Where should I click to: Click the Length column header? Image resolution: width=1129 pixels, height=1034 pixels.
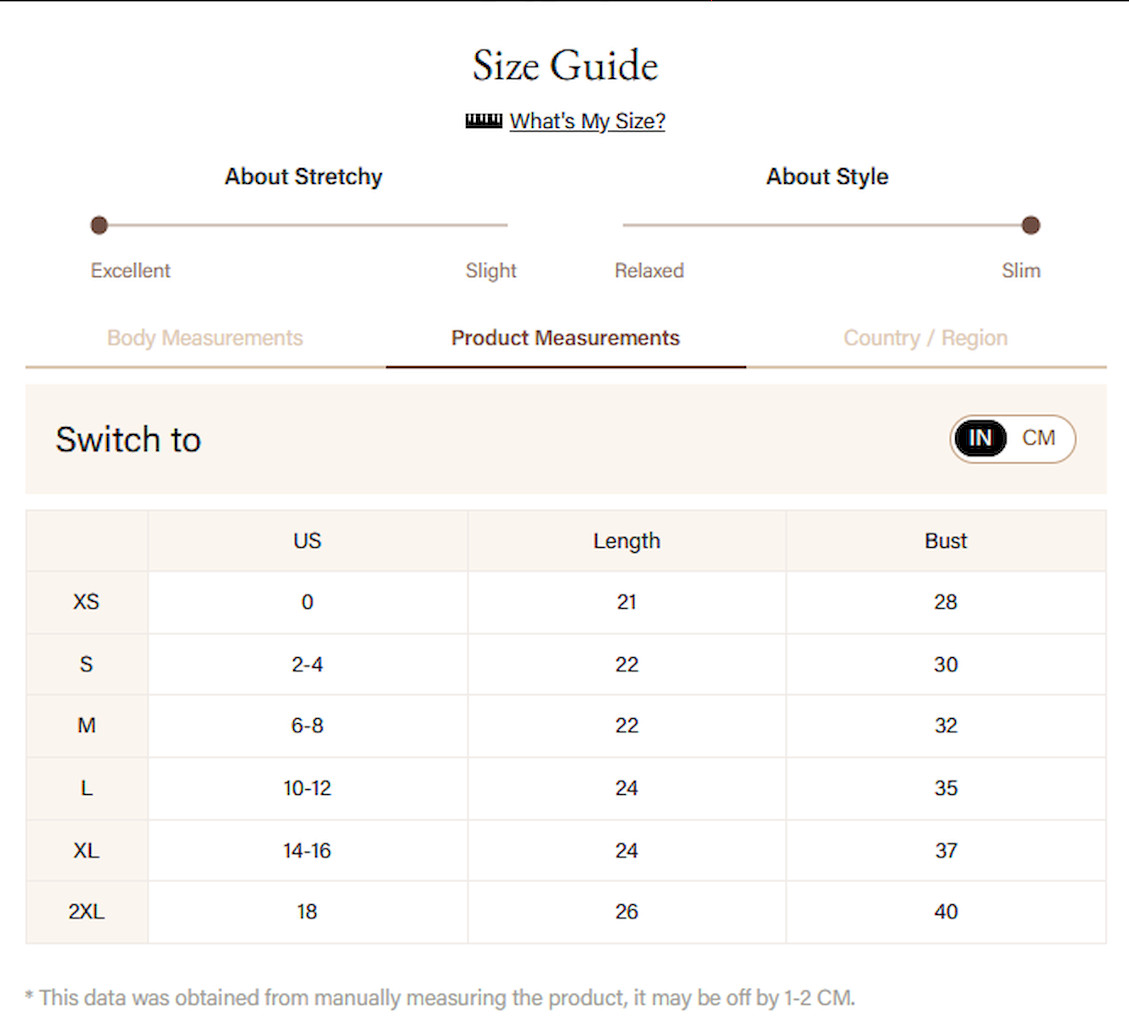[626, 541]
